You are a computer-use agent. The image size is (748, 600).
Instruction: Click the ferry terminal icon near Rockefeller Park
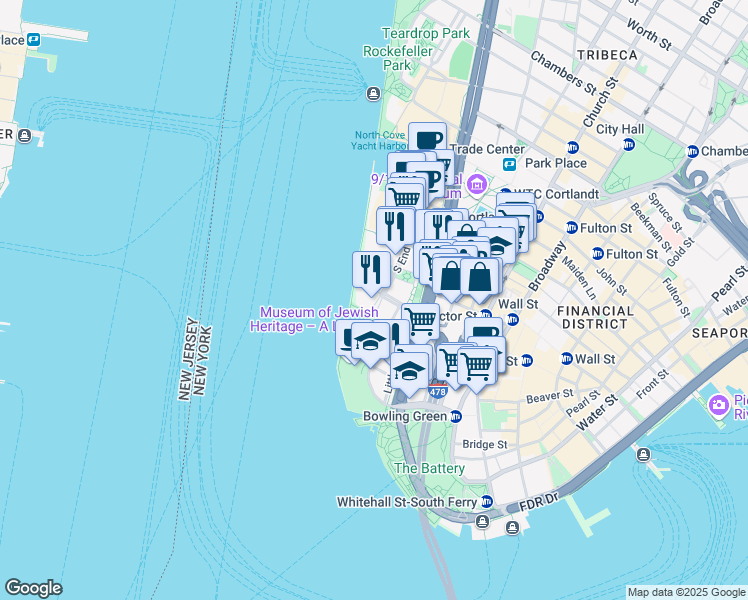374,93
